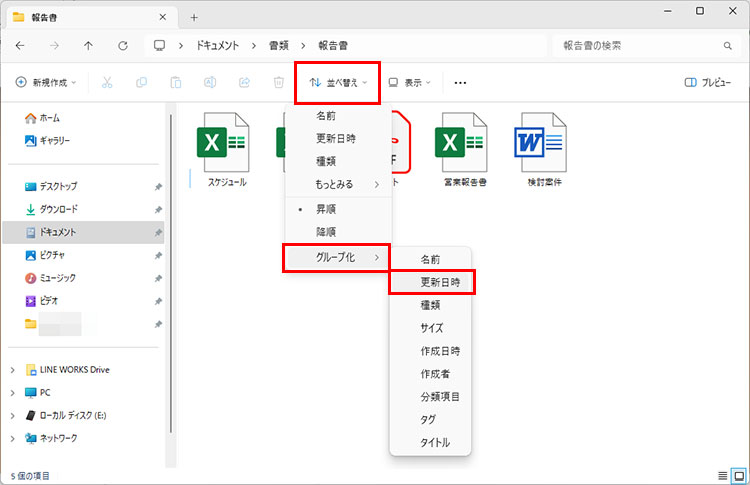
Task: Open a new tab with plus button
Action: click(x=194, y=17)
